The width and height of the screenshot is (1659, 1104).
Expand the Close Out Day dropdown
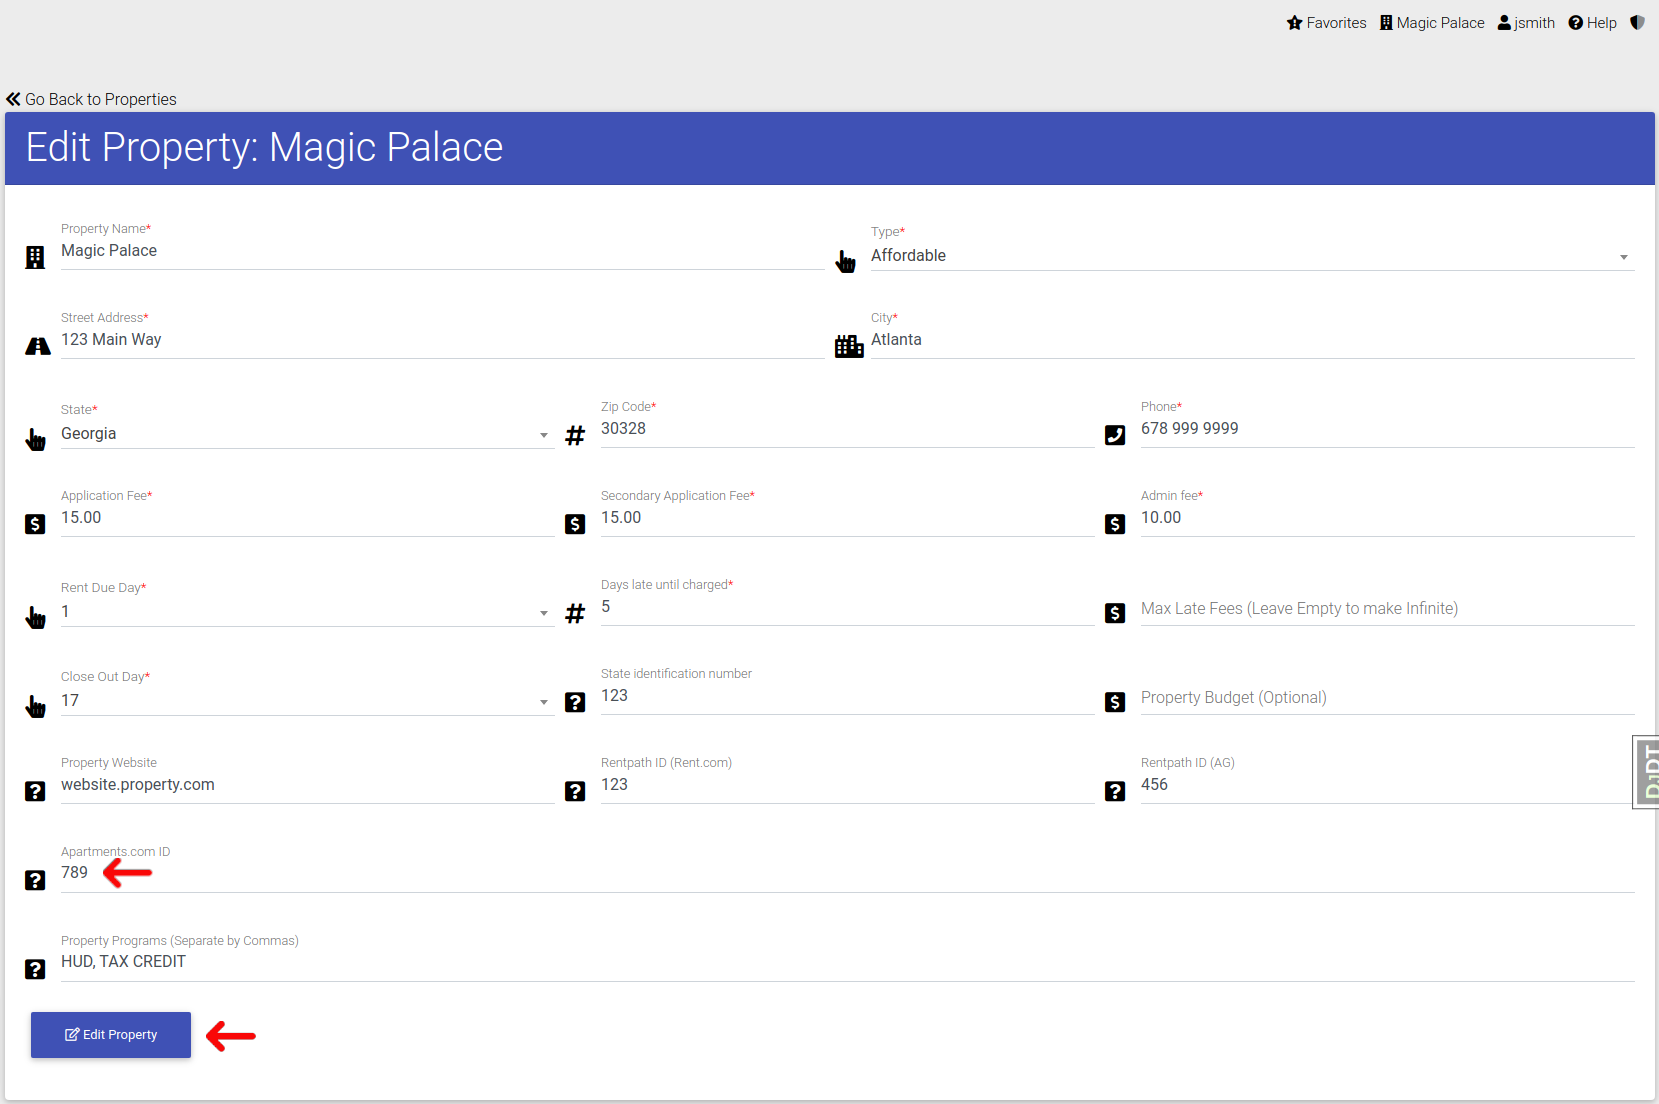(x=307, y=701)
